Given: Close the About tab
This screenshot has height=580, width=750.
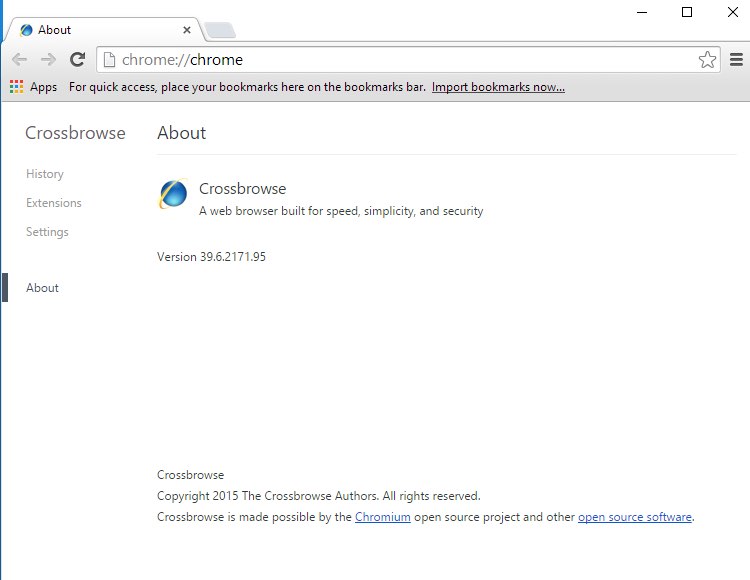Looking at the screenshot, I should (187, 30).
